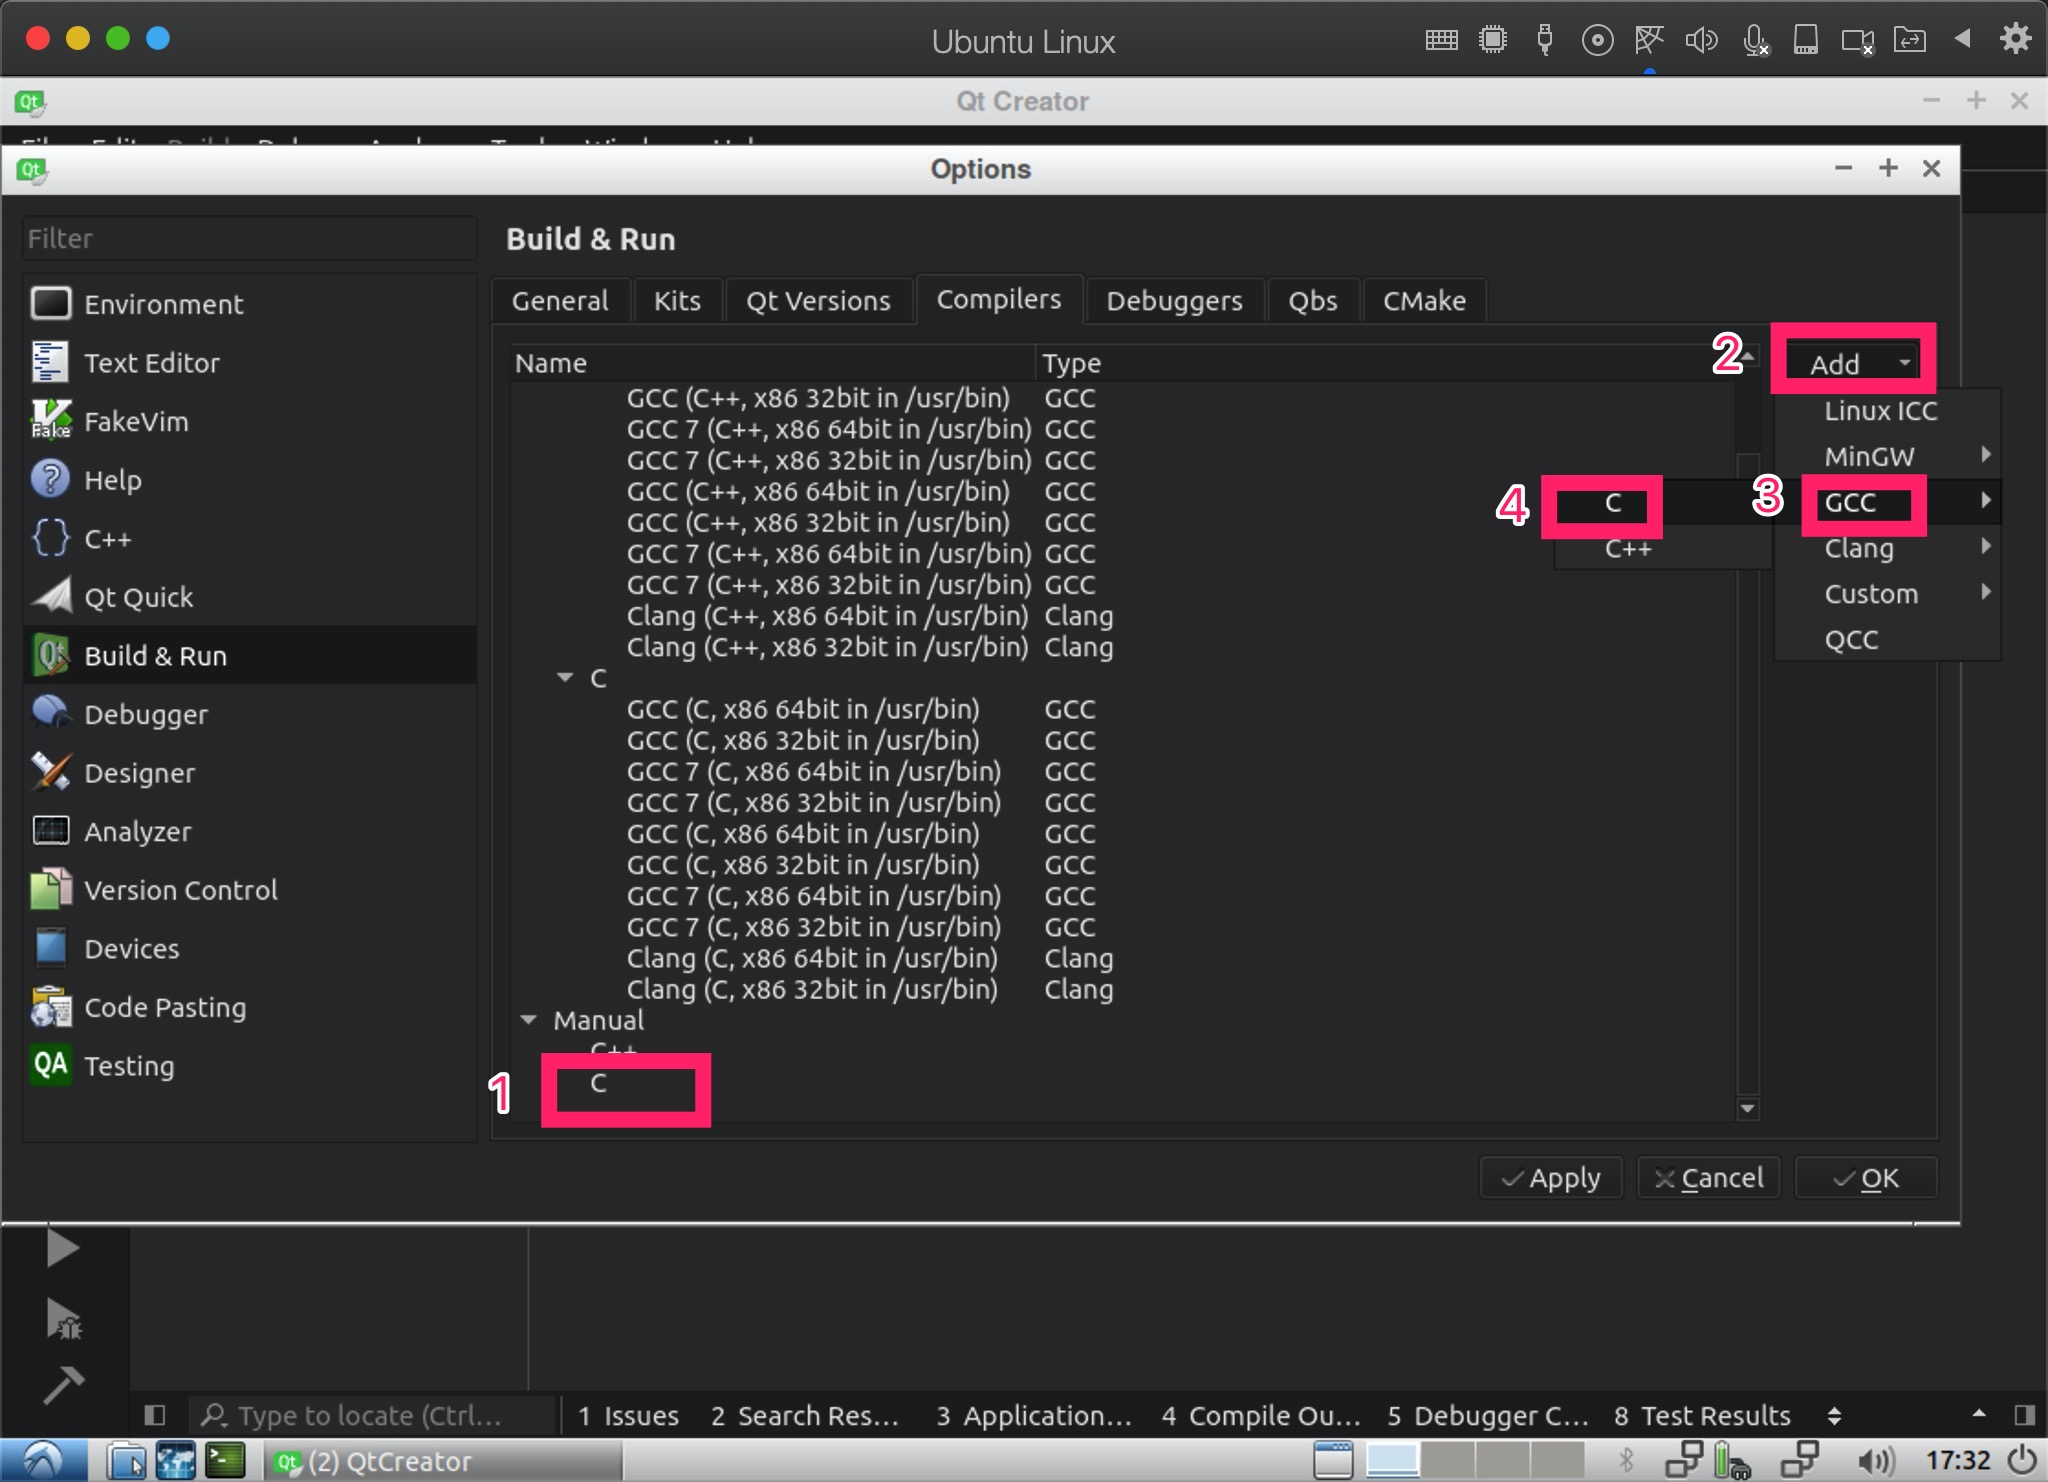The width and height of the screenshot is (2048, 1482).
Task: Select the FakeVim settings icon
Action: point(51,420)
